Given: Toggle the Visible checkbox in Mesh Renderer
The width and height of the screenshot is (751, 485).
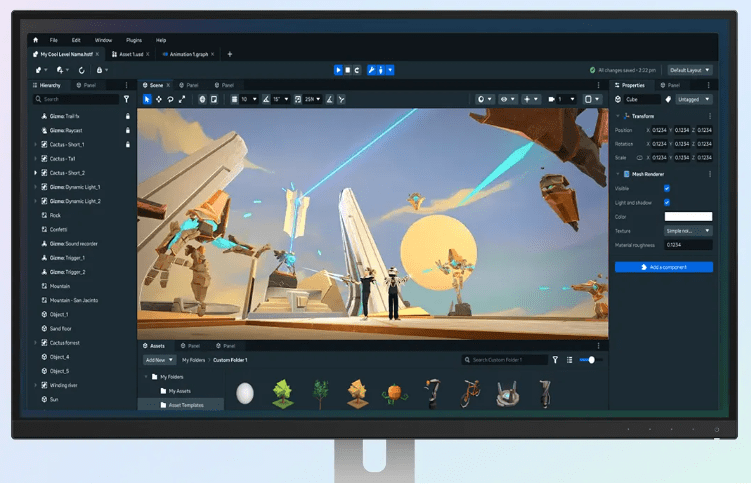Looking at the screenshot, I should (667, 188).
